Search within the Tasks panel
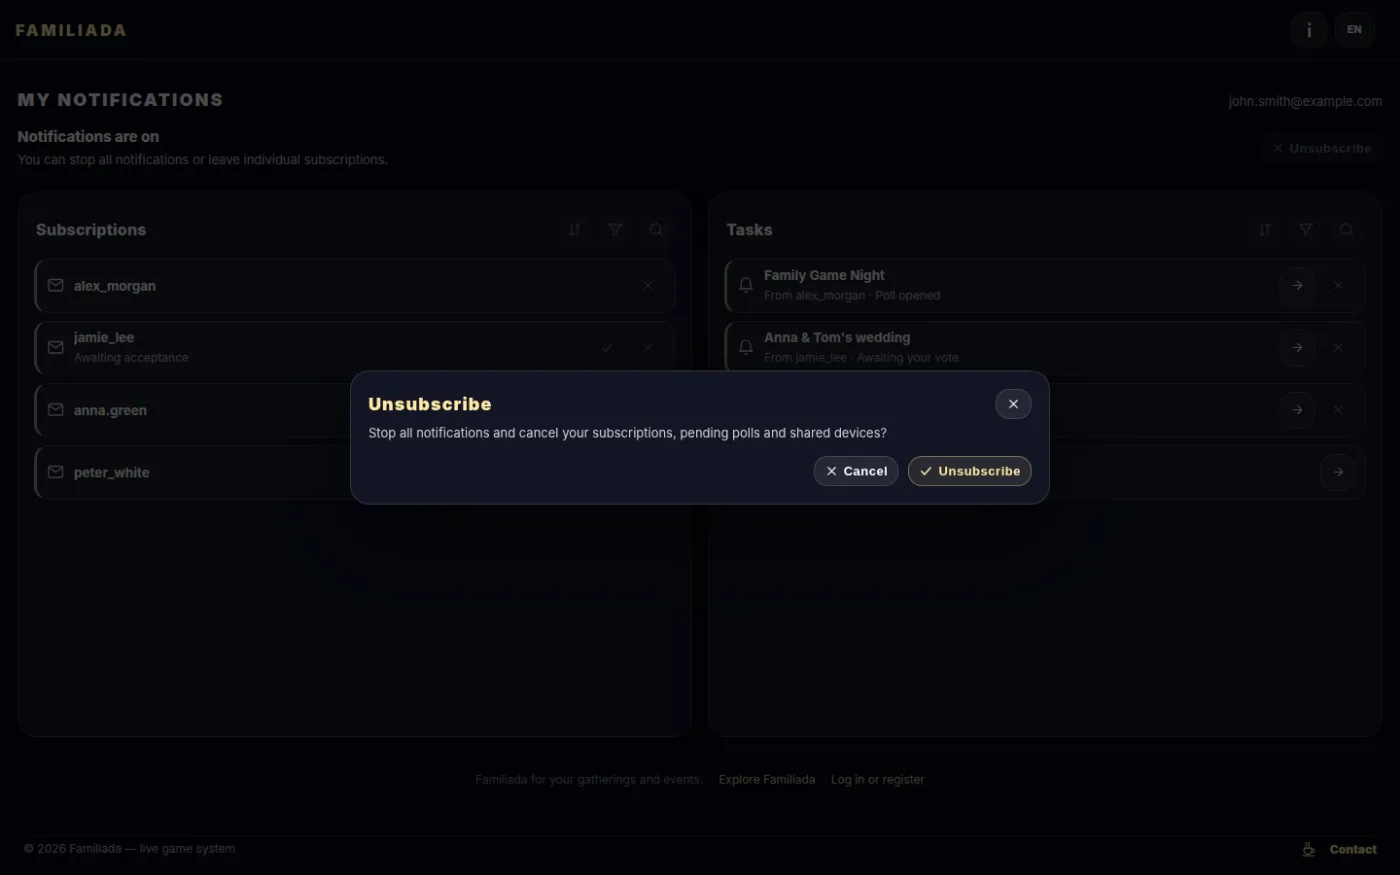The image size is (1400, 875). 1347,230
